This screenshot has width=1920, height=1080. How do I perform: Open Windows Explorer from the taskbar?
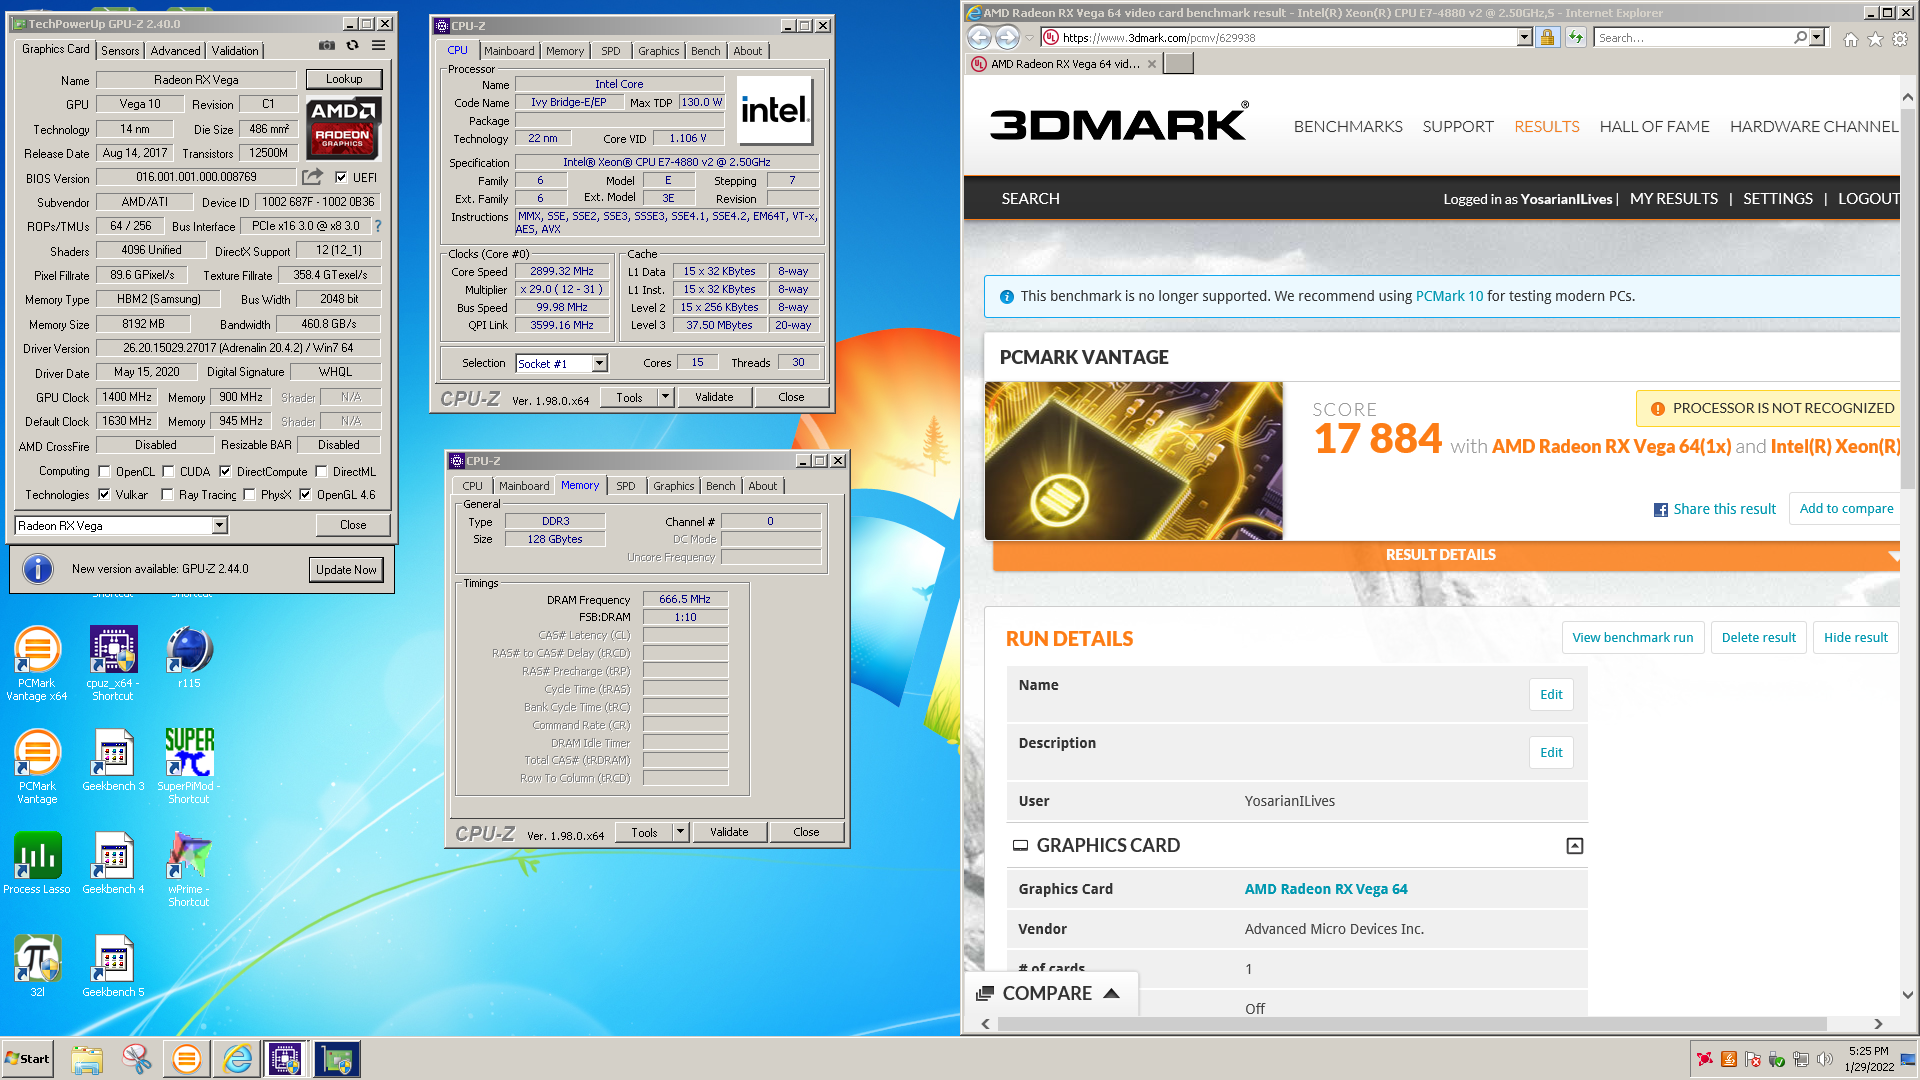coord(87,1059)
